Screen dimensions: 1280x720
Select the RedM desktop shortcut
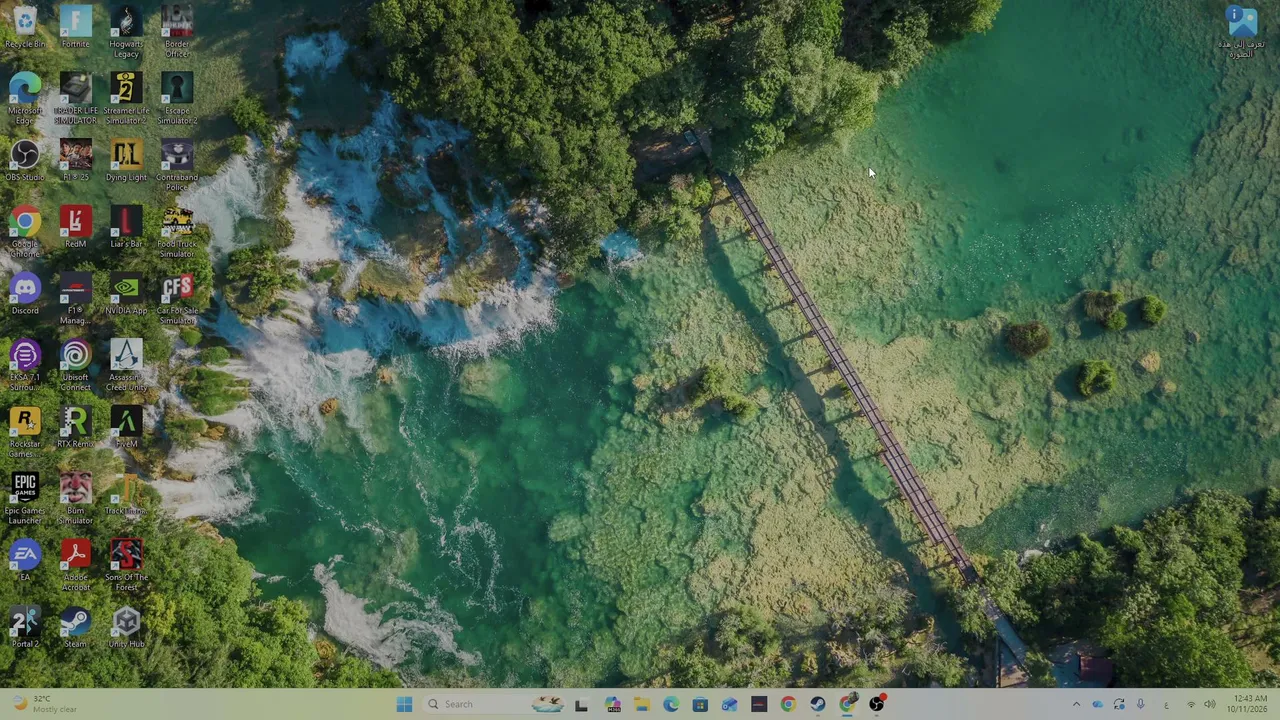pyautogui.click(x=75, y=227)
